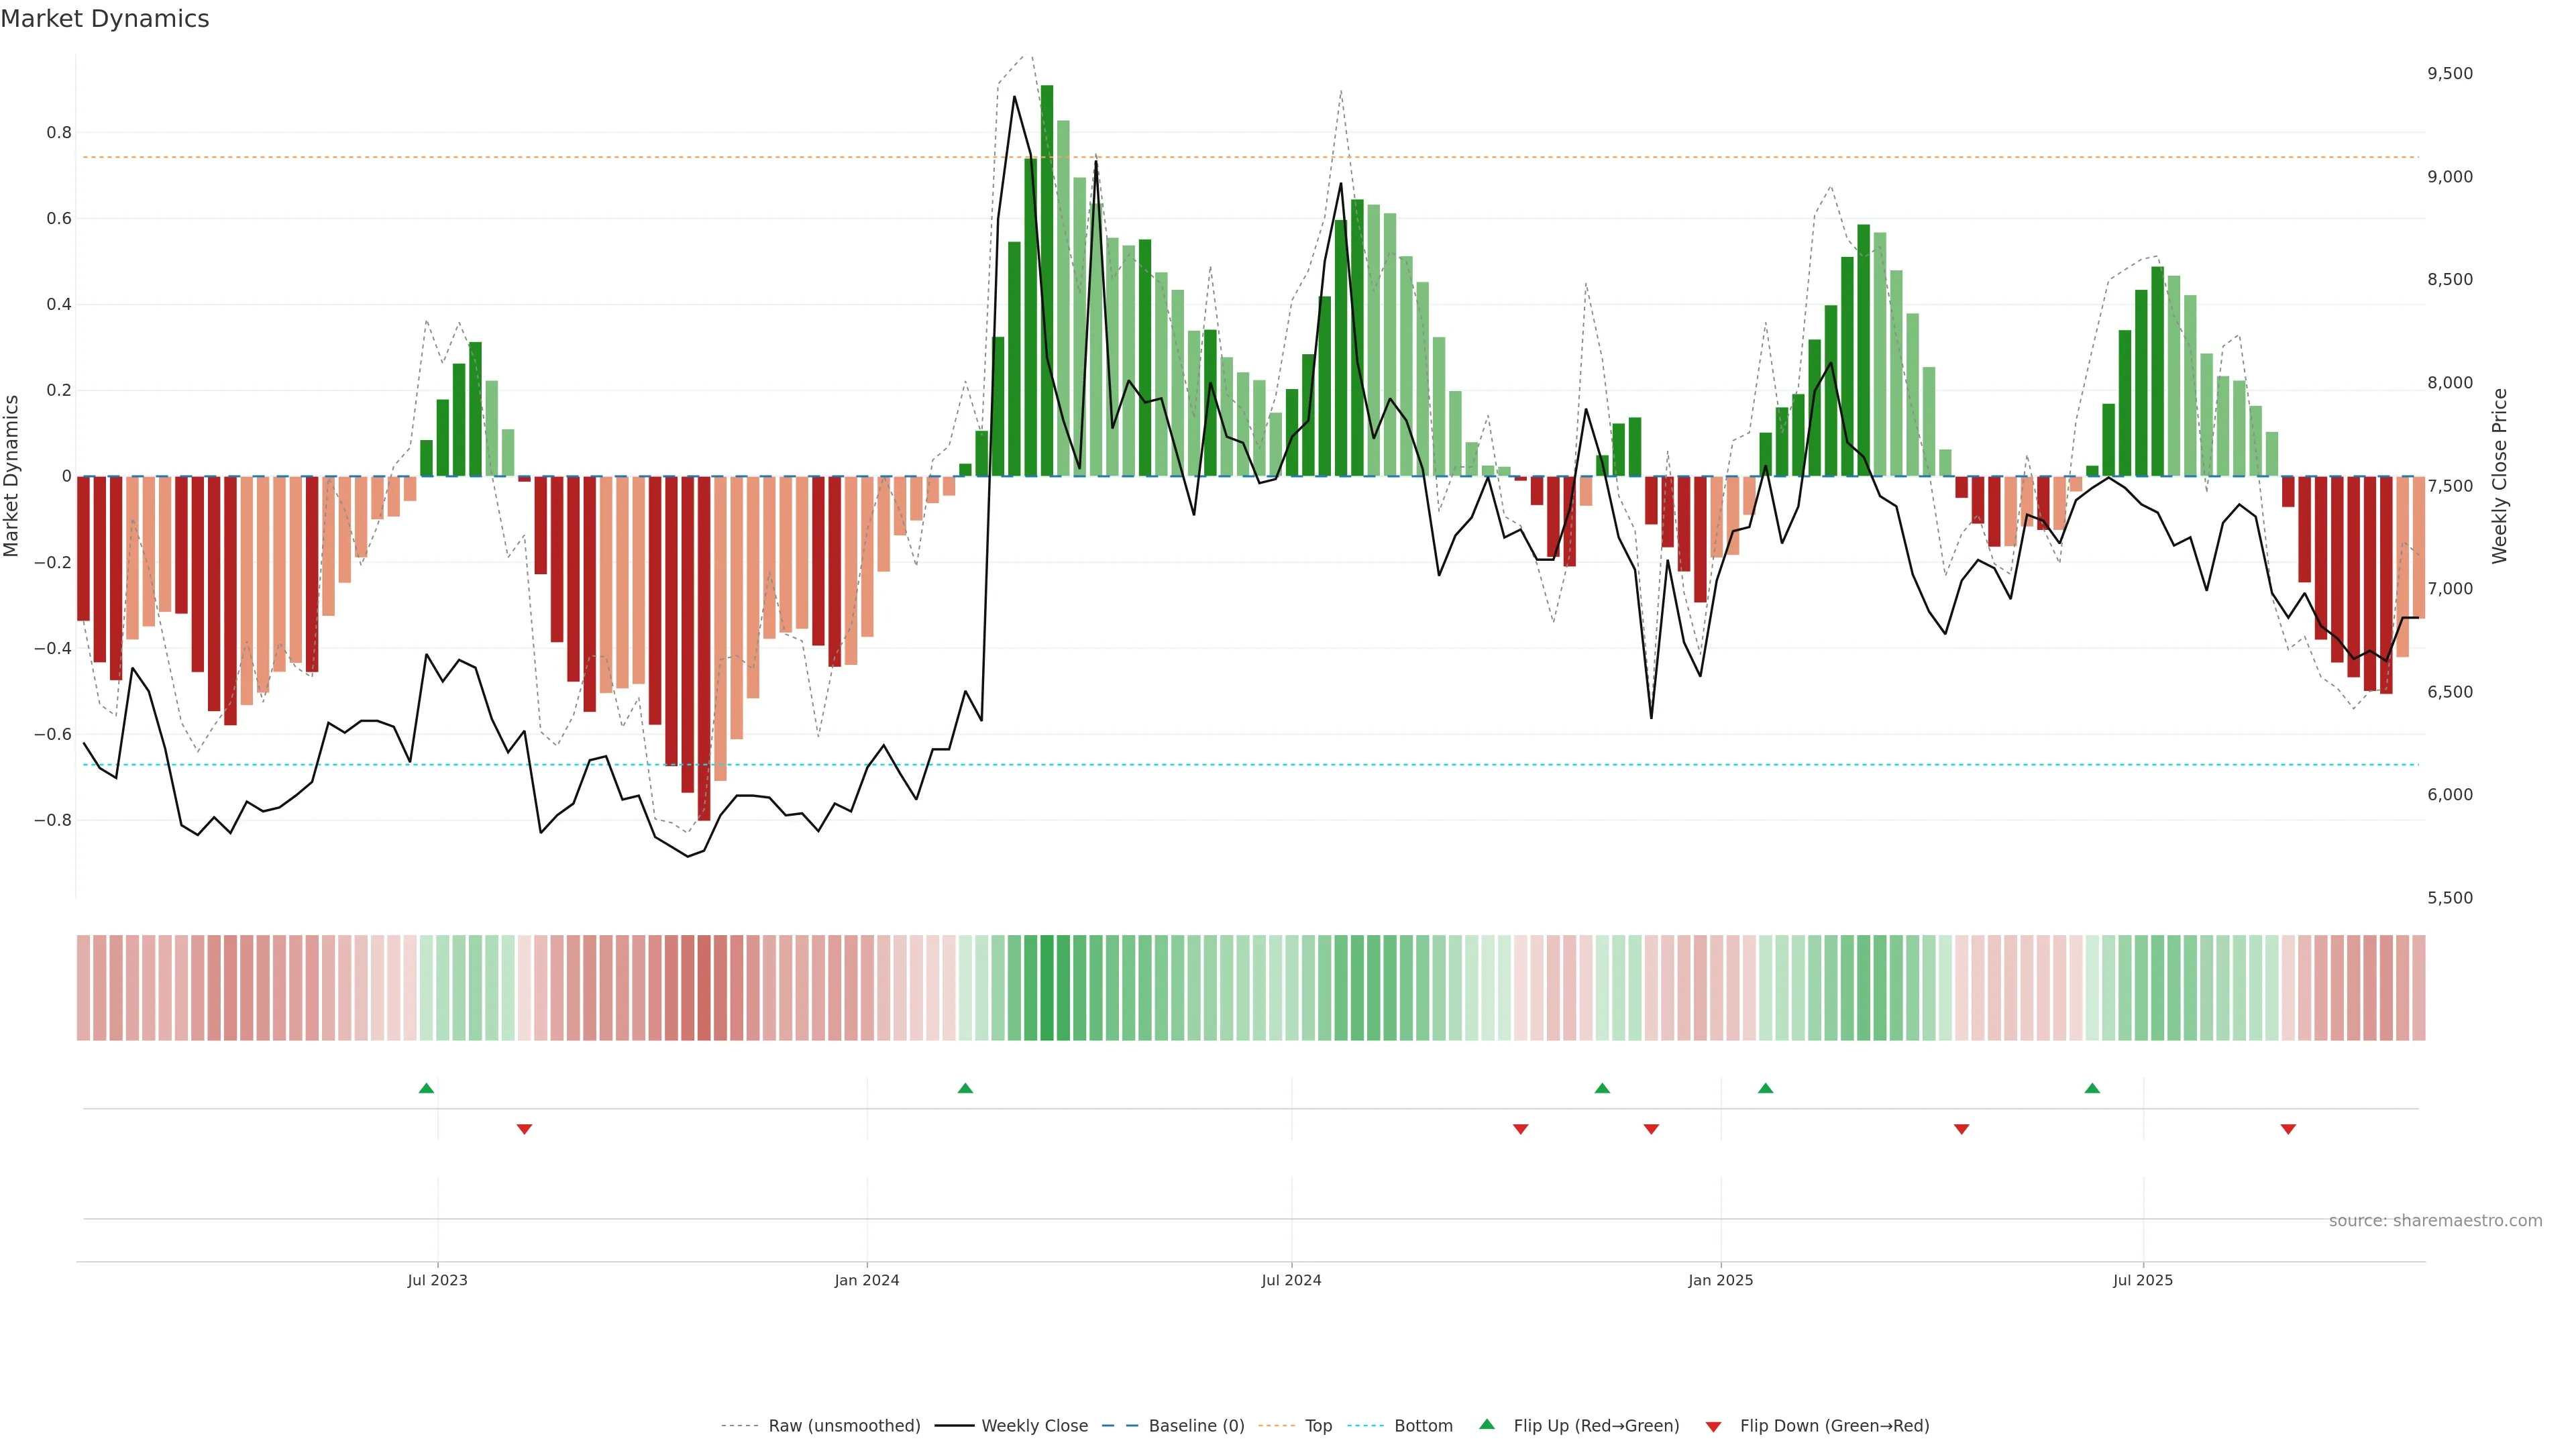Click the Jan 2024 x-axis label

pyautogui.click(x=867, y=1280)
